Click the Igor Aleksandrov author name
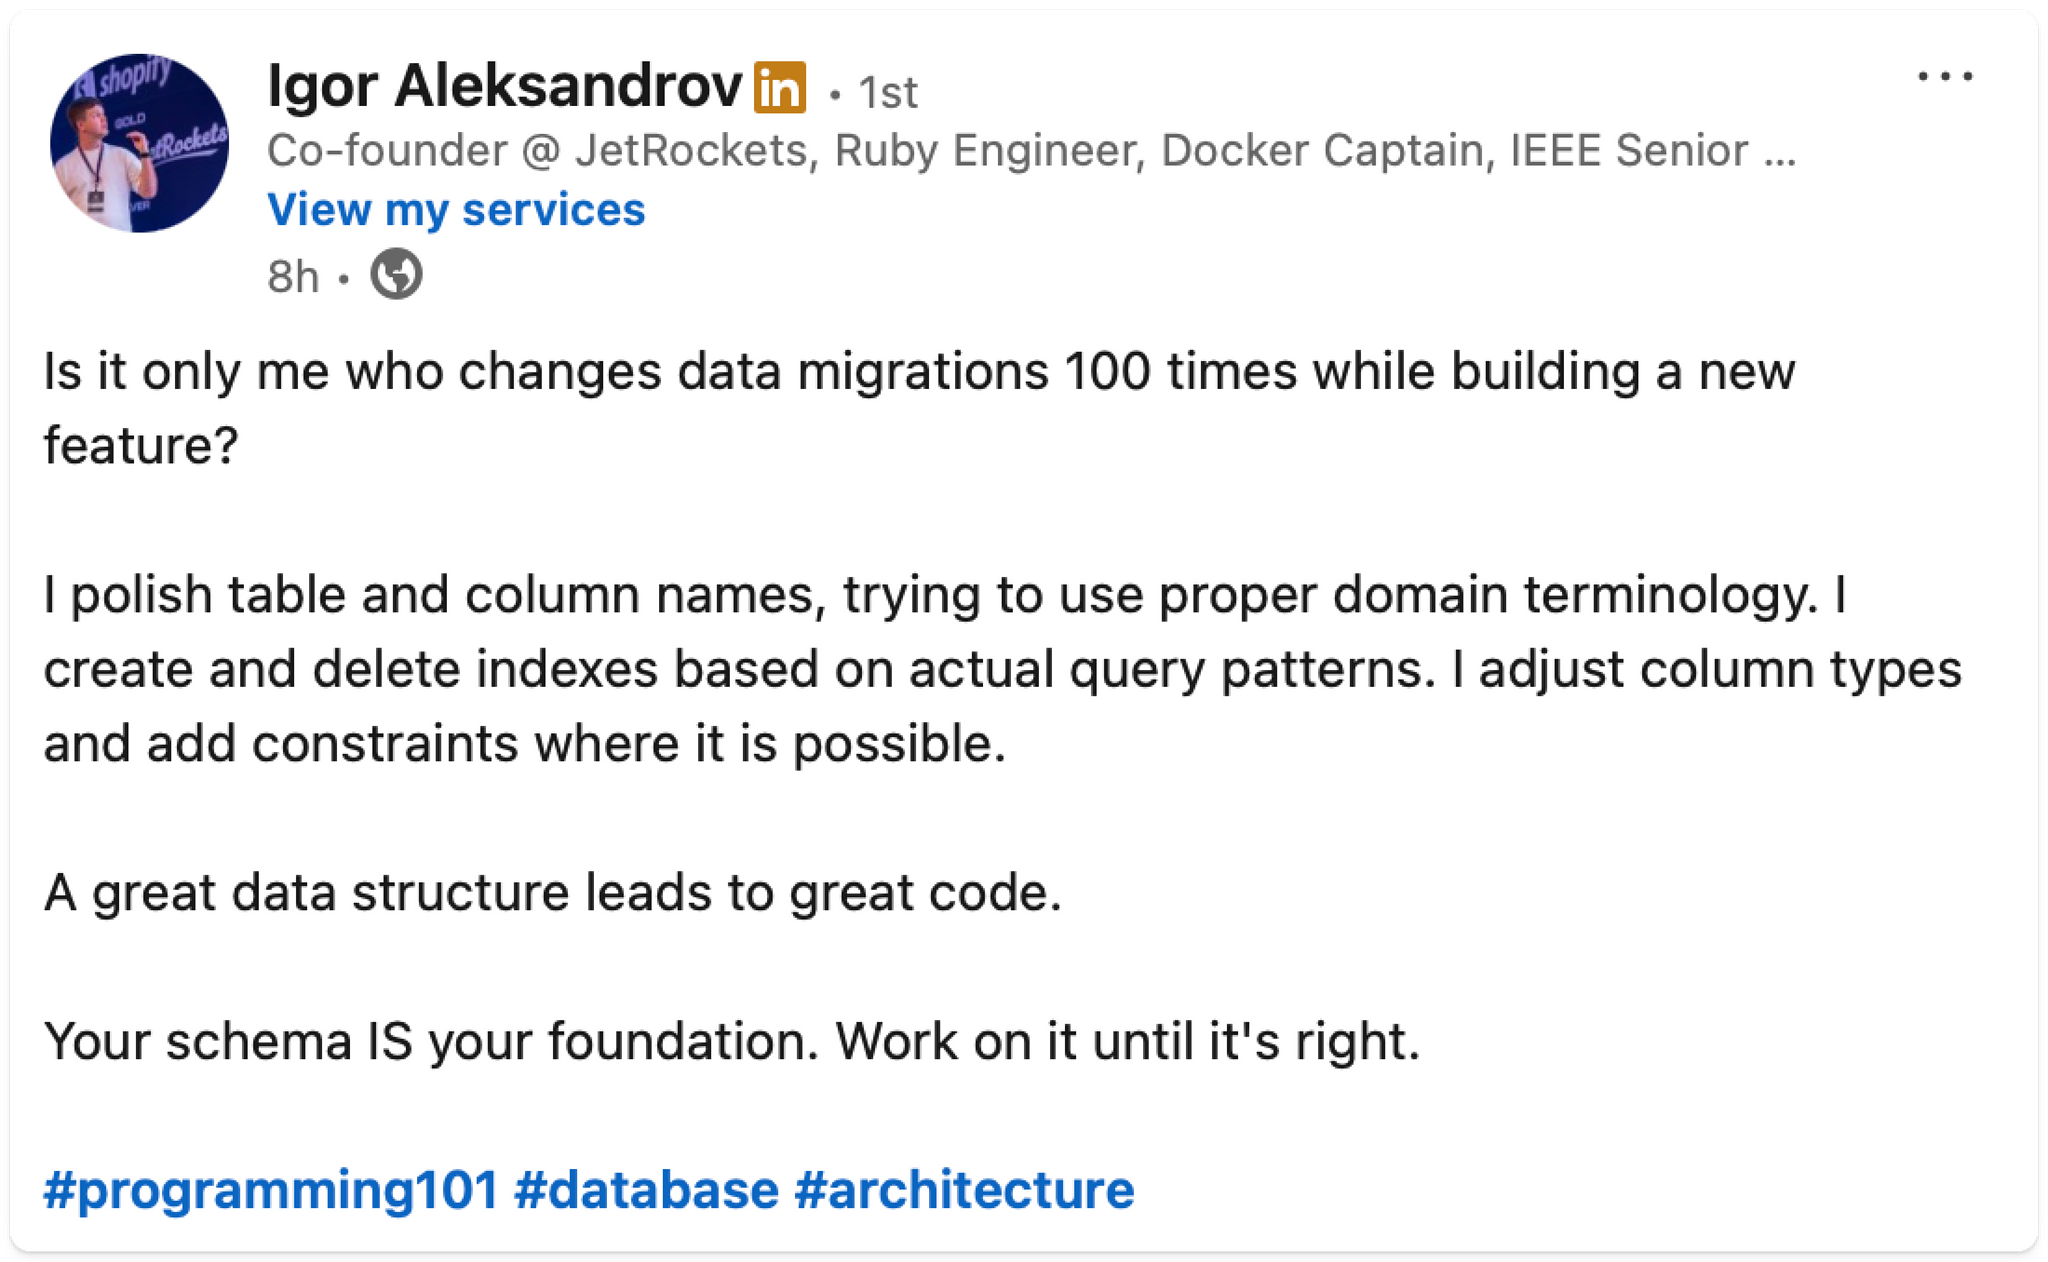 coord(504,86)
